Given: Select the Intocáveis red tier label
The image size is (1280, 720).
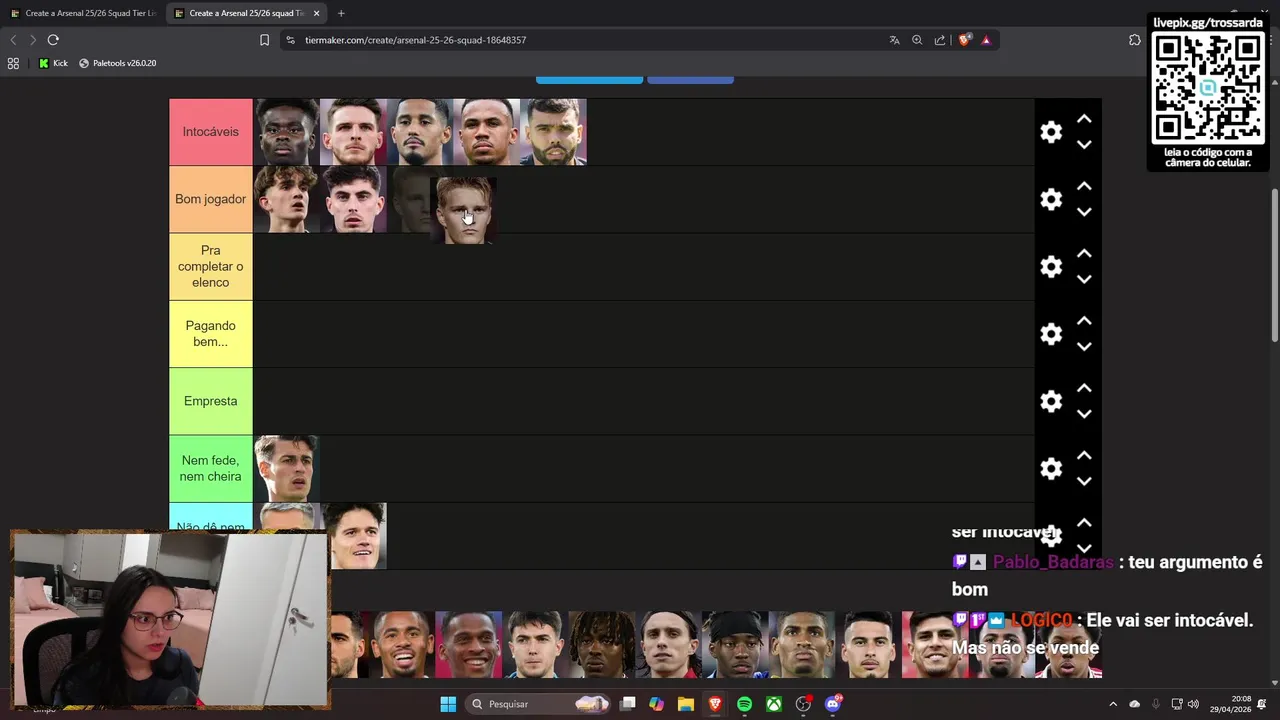Looking at the screenshot, I should point(211,132).
